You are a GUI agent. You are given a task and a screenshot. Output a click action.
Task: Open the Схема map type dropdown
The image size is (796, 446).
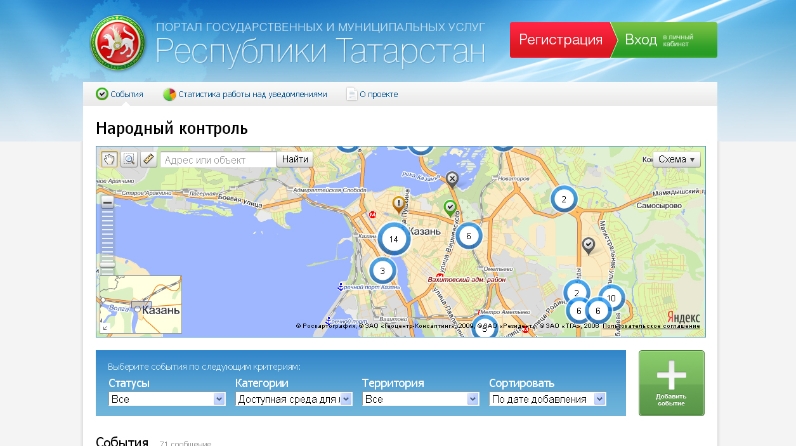677,159
